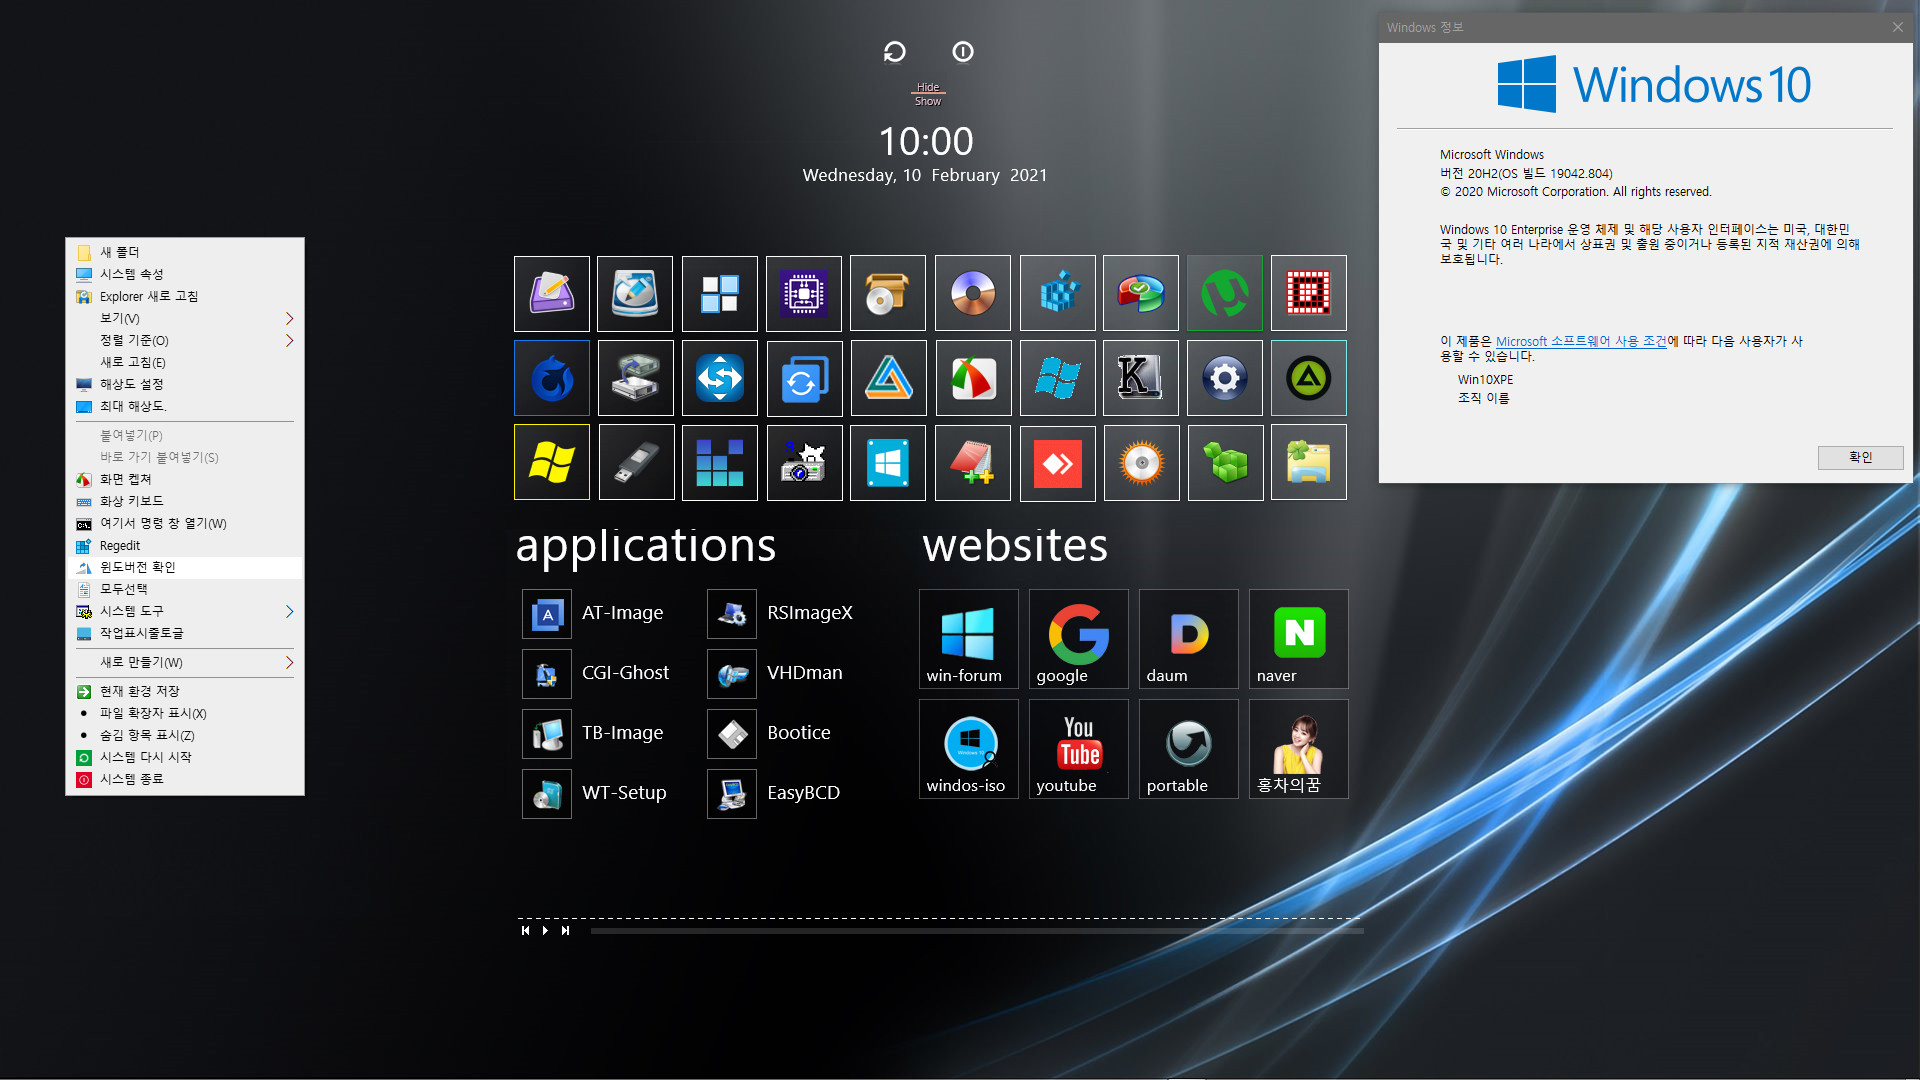
Task: Close the Windows 정보 dialog
Action: (1897, 28)
